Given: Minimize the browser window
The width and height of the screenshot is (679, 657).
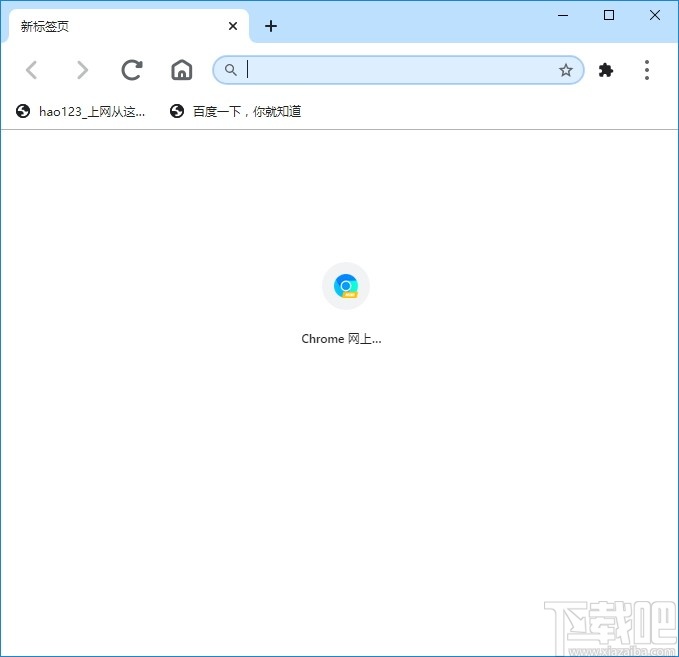Looking at the screenshot, I should pyautogui.click(x=563, y=16).
